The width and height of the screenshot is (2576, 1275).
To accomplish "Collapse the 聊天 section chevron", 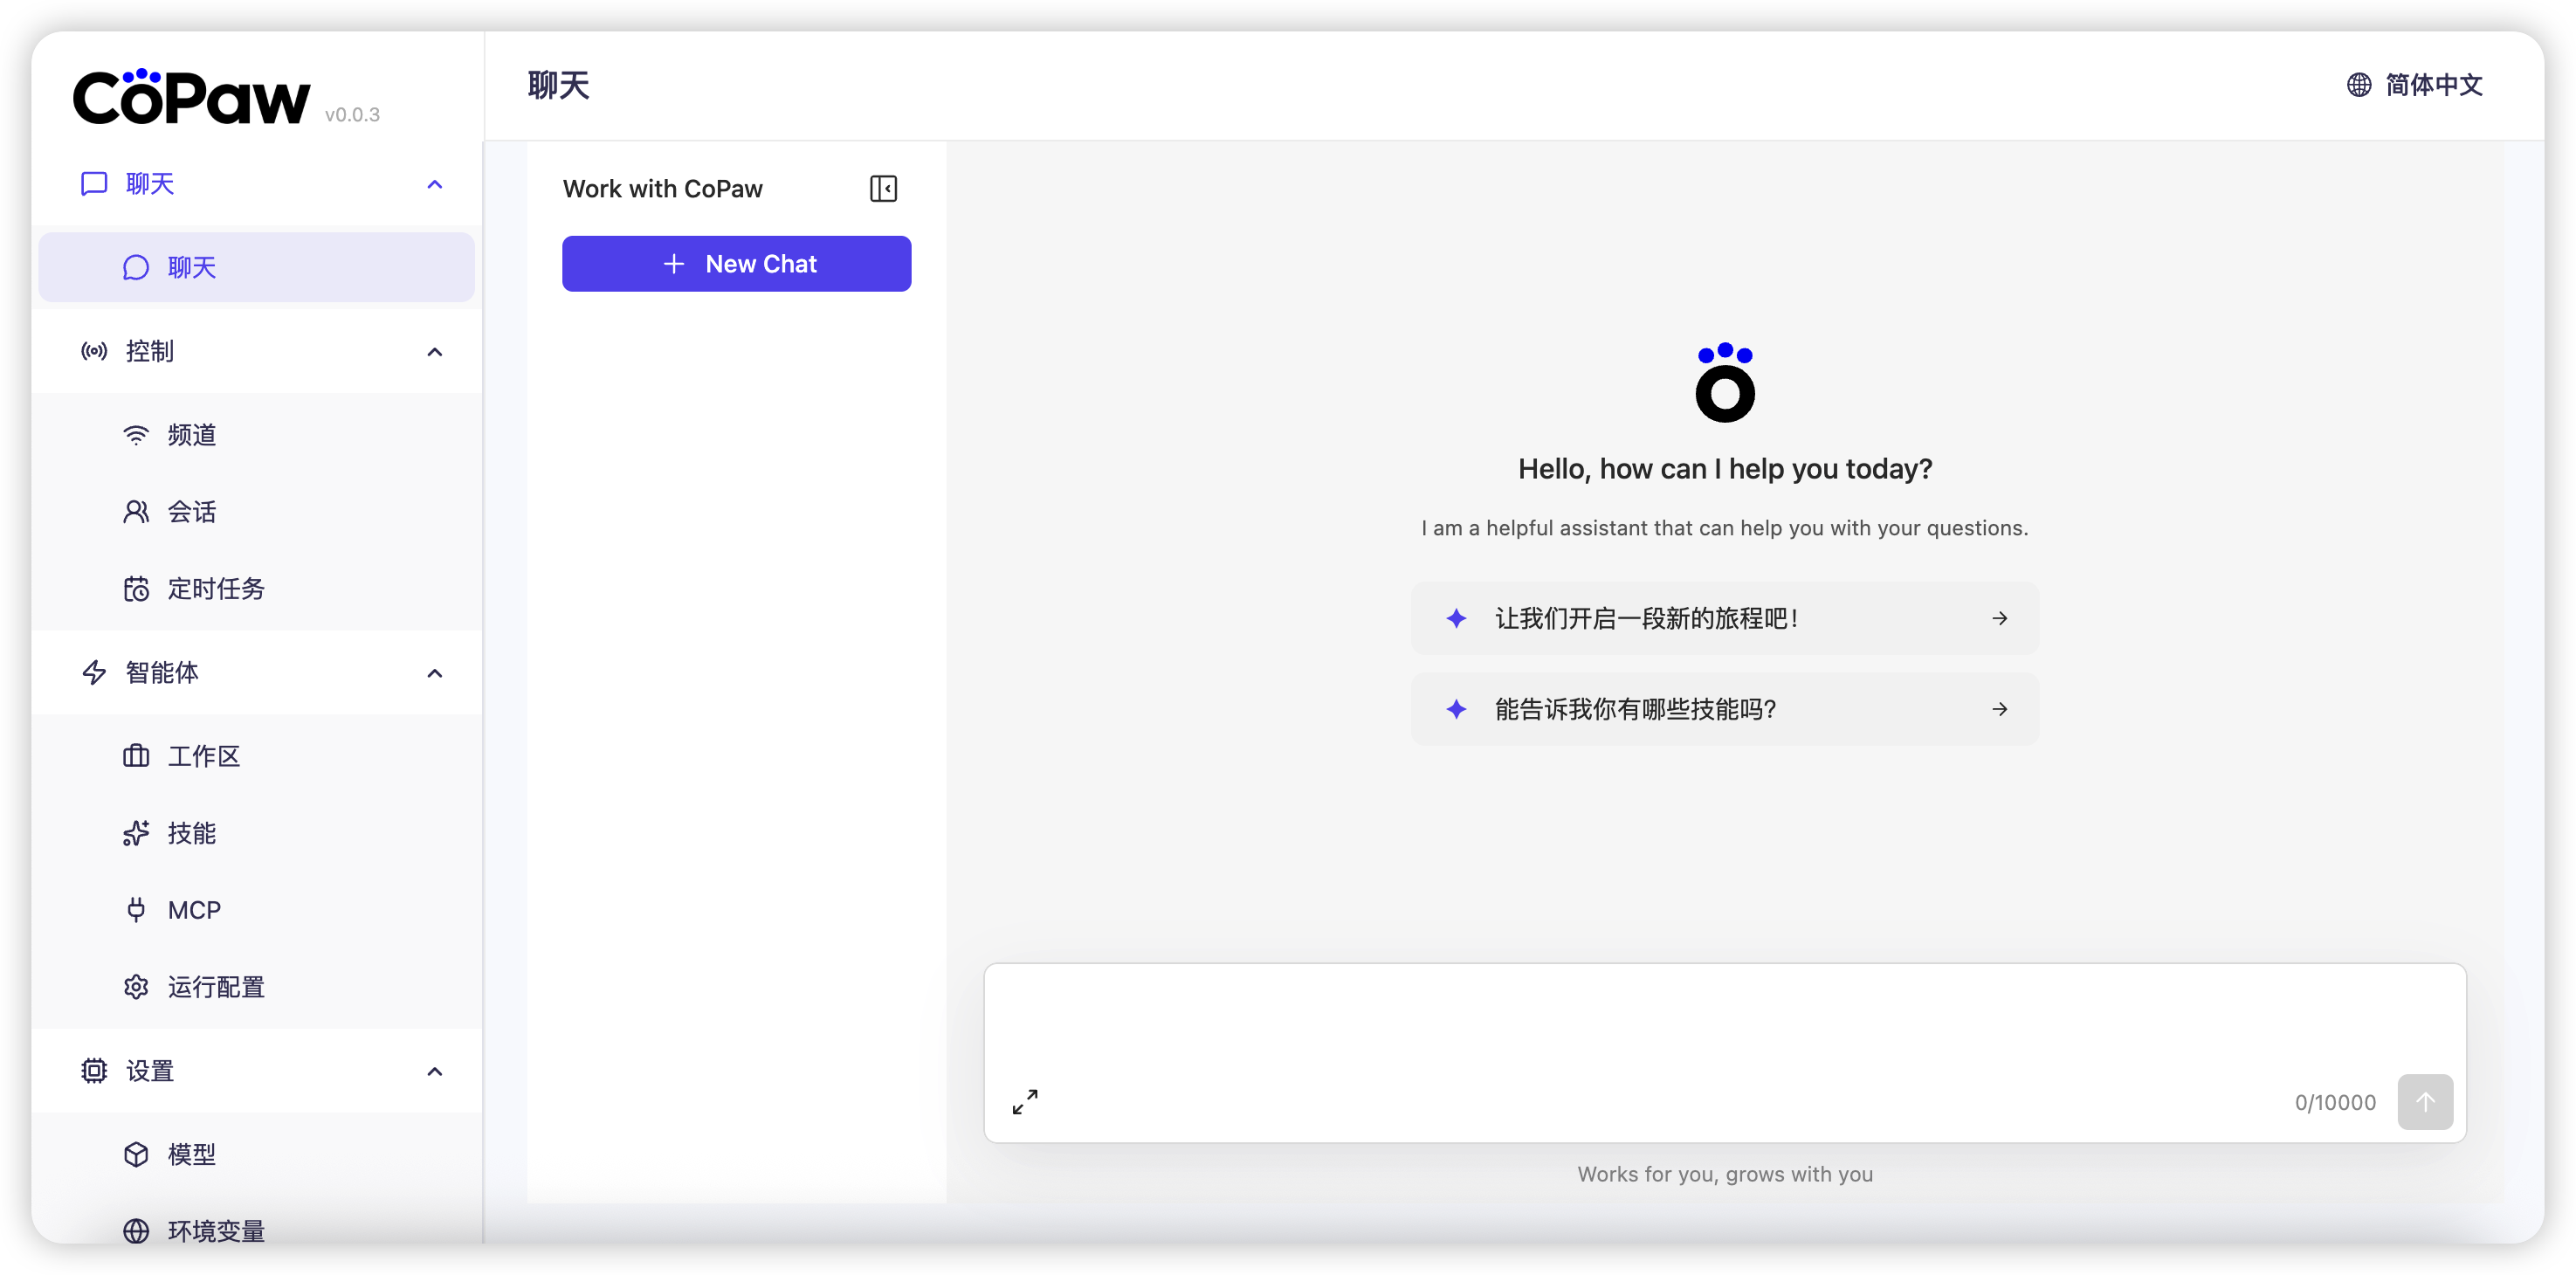I will tap(434, 184).
